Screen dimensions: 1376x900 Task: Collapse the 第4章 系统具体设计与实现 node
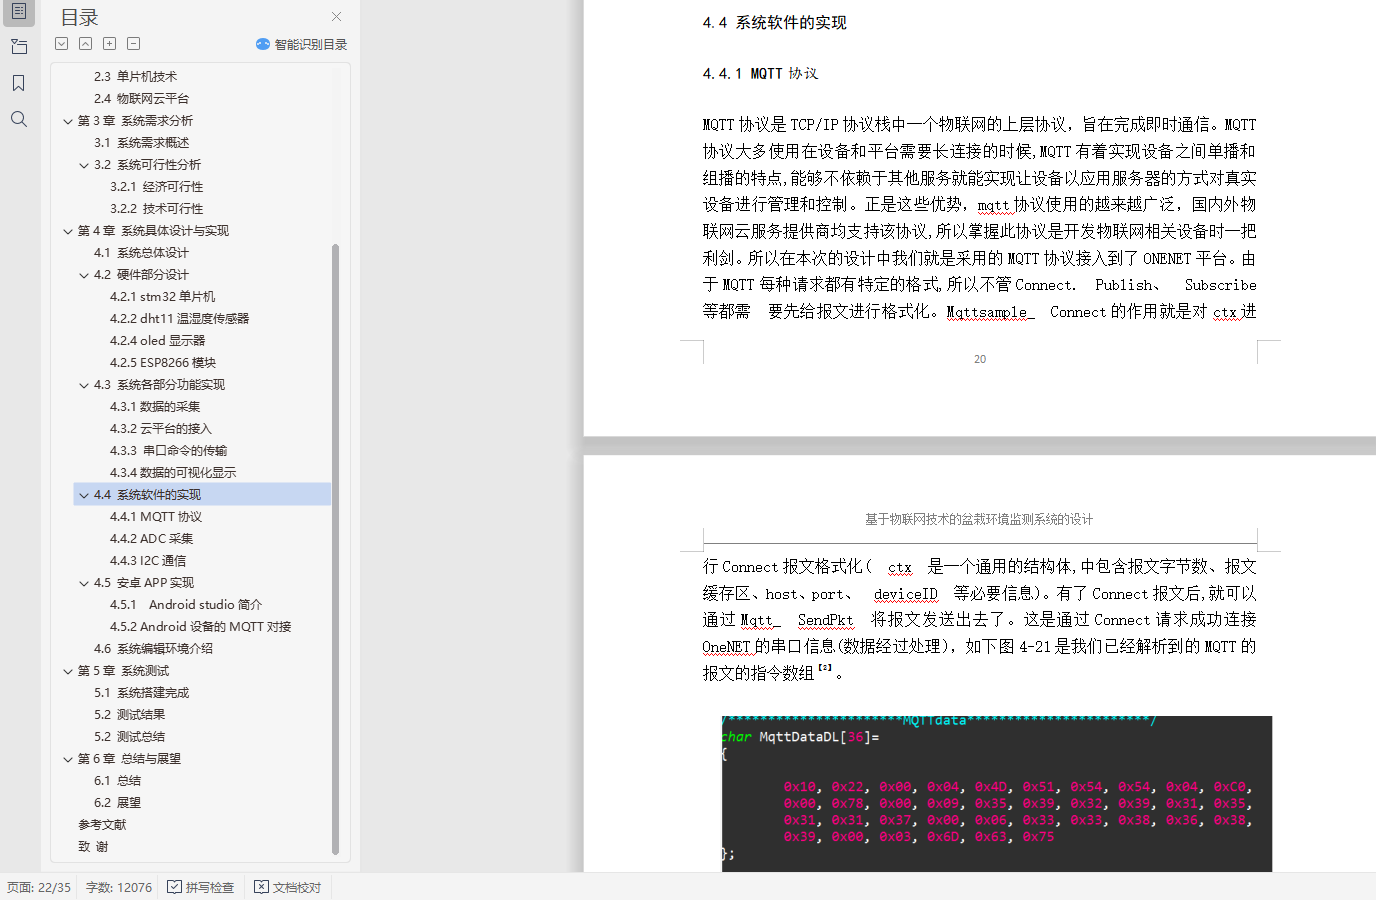[x=68, y=231]
